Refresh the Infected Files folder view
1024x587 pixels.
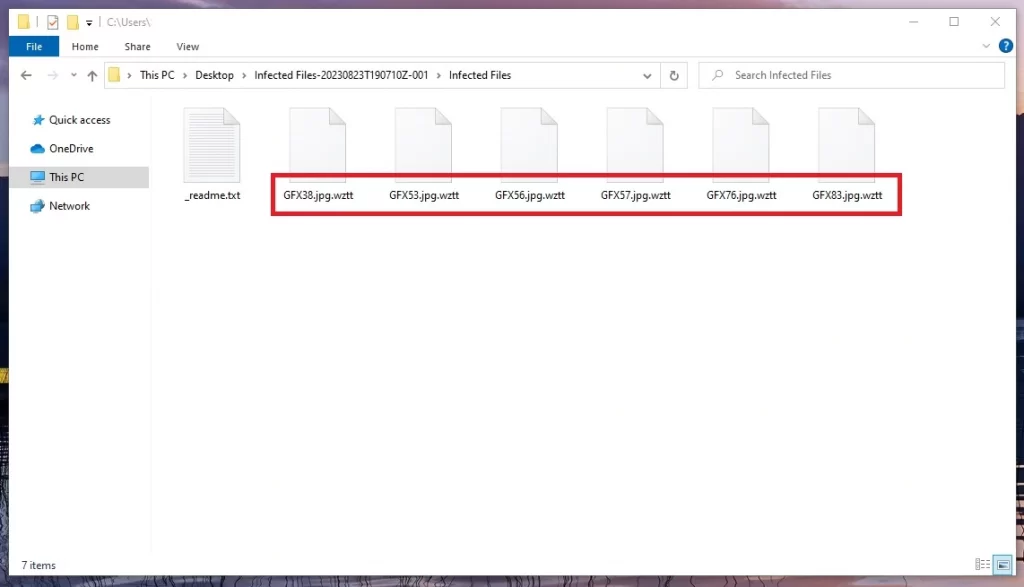pos(674,76)
